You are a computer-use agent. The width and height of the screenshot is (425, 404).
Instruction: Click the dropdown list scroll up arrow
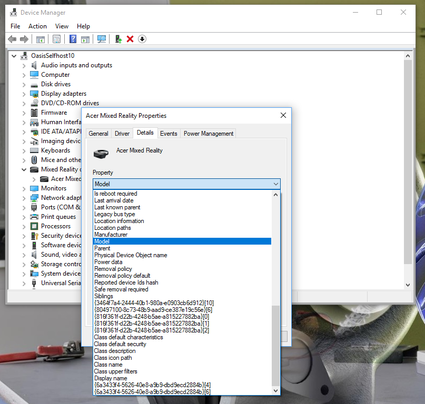276,195
